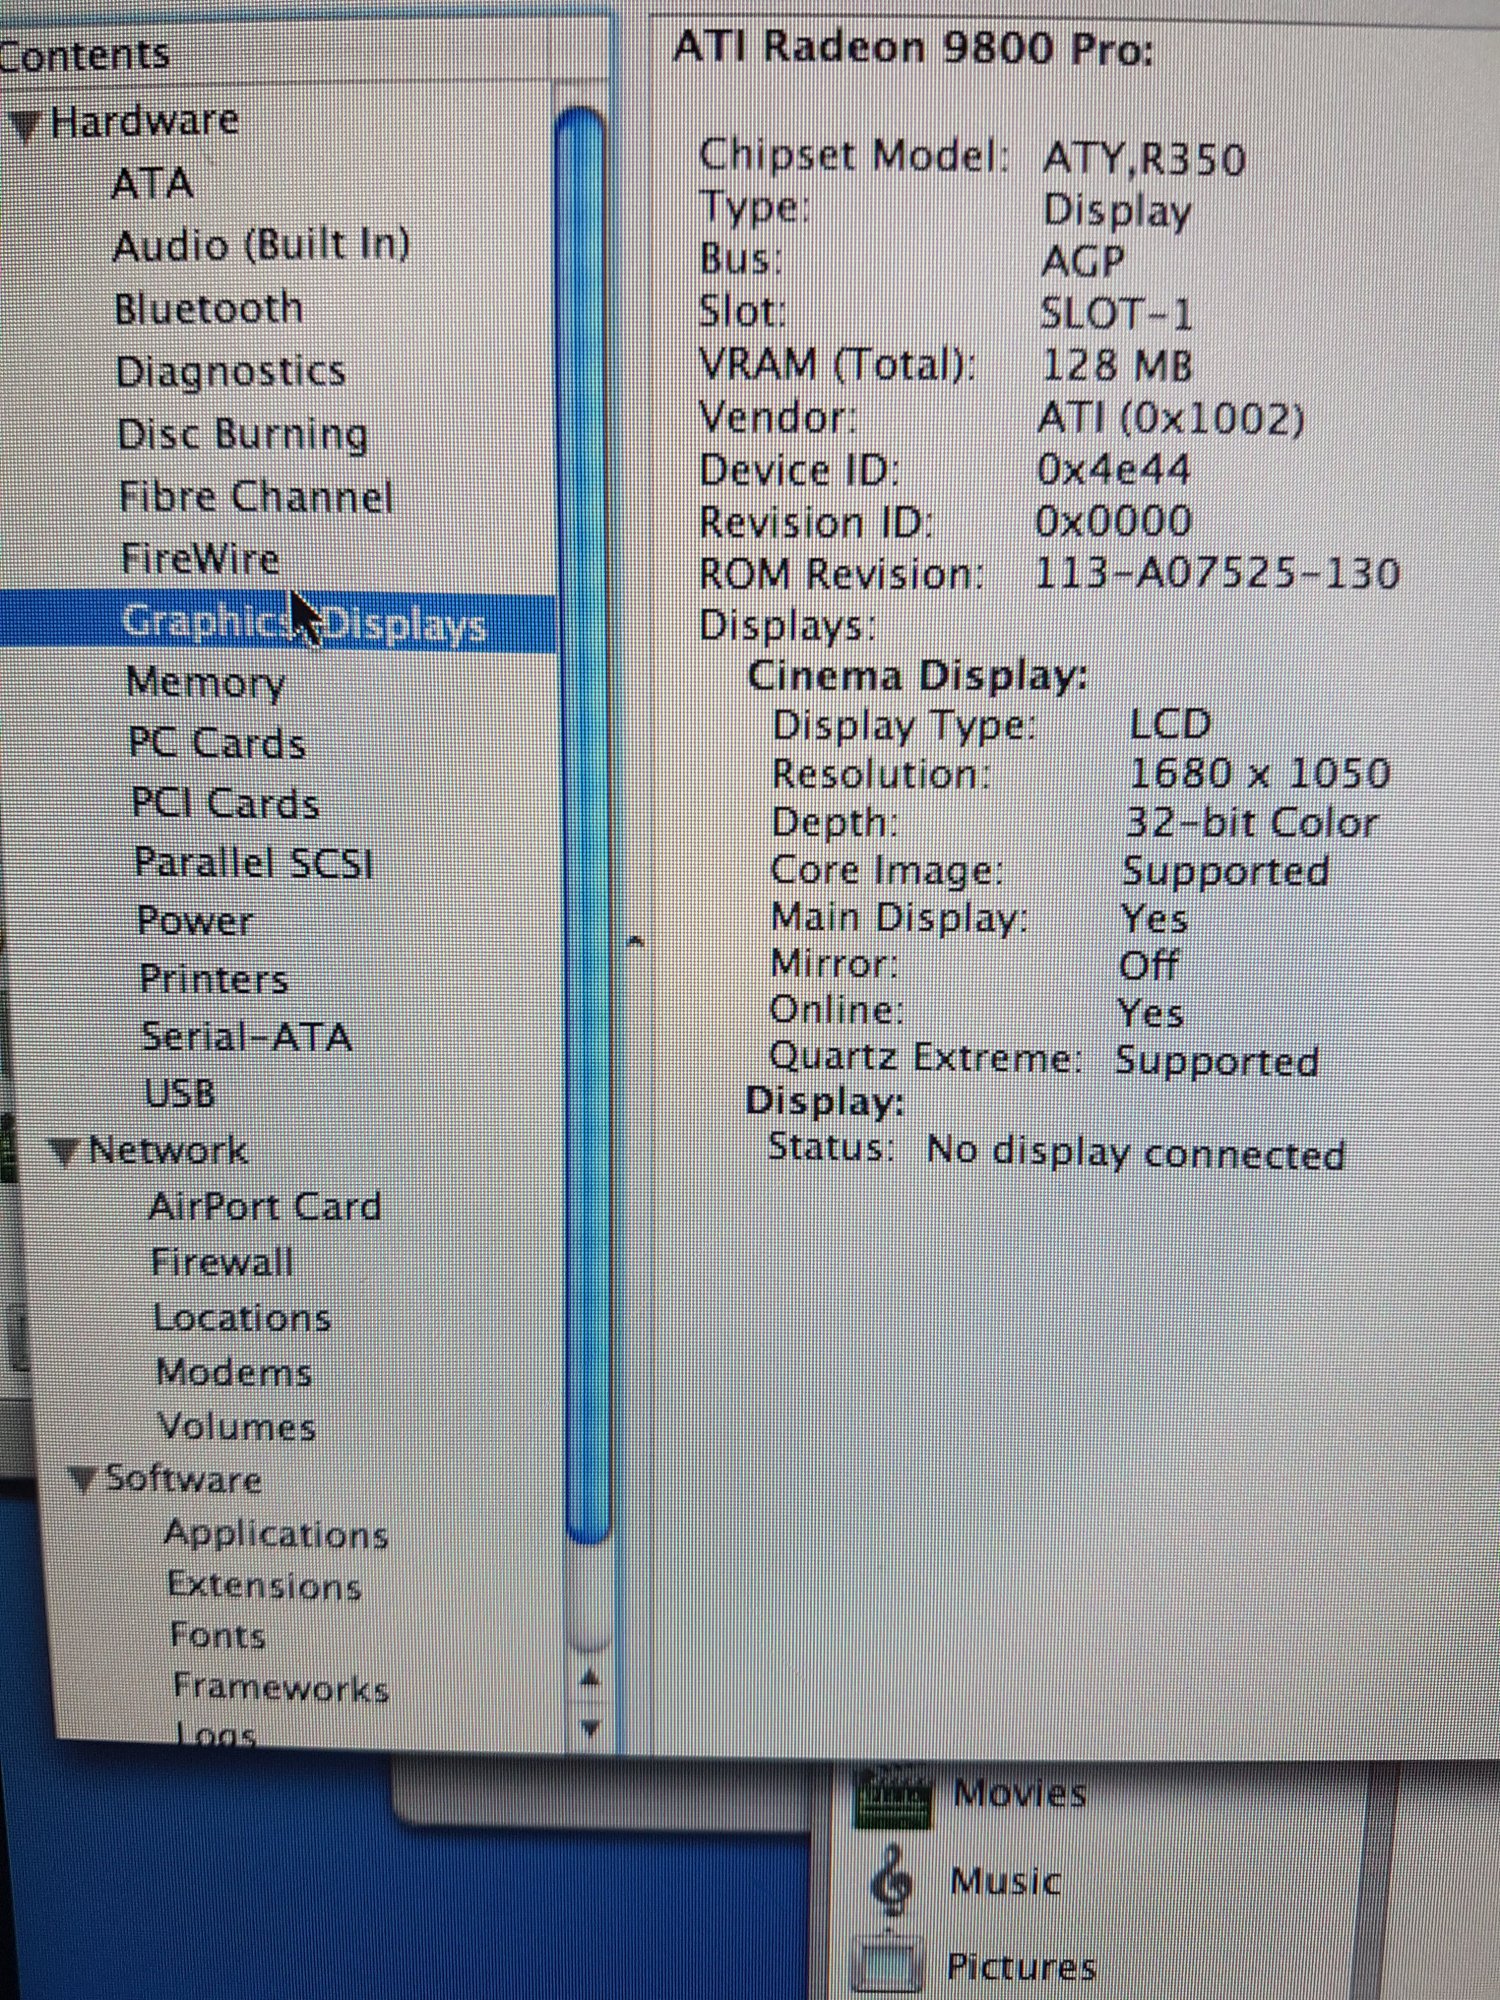Open Pictures folder icon in Finder window

[889, 1966]
